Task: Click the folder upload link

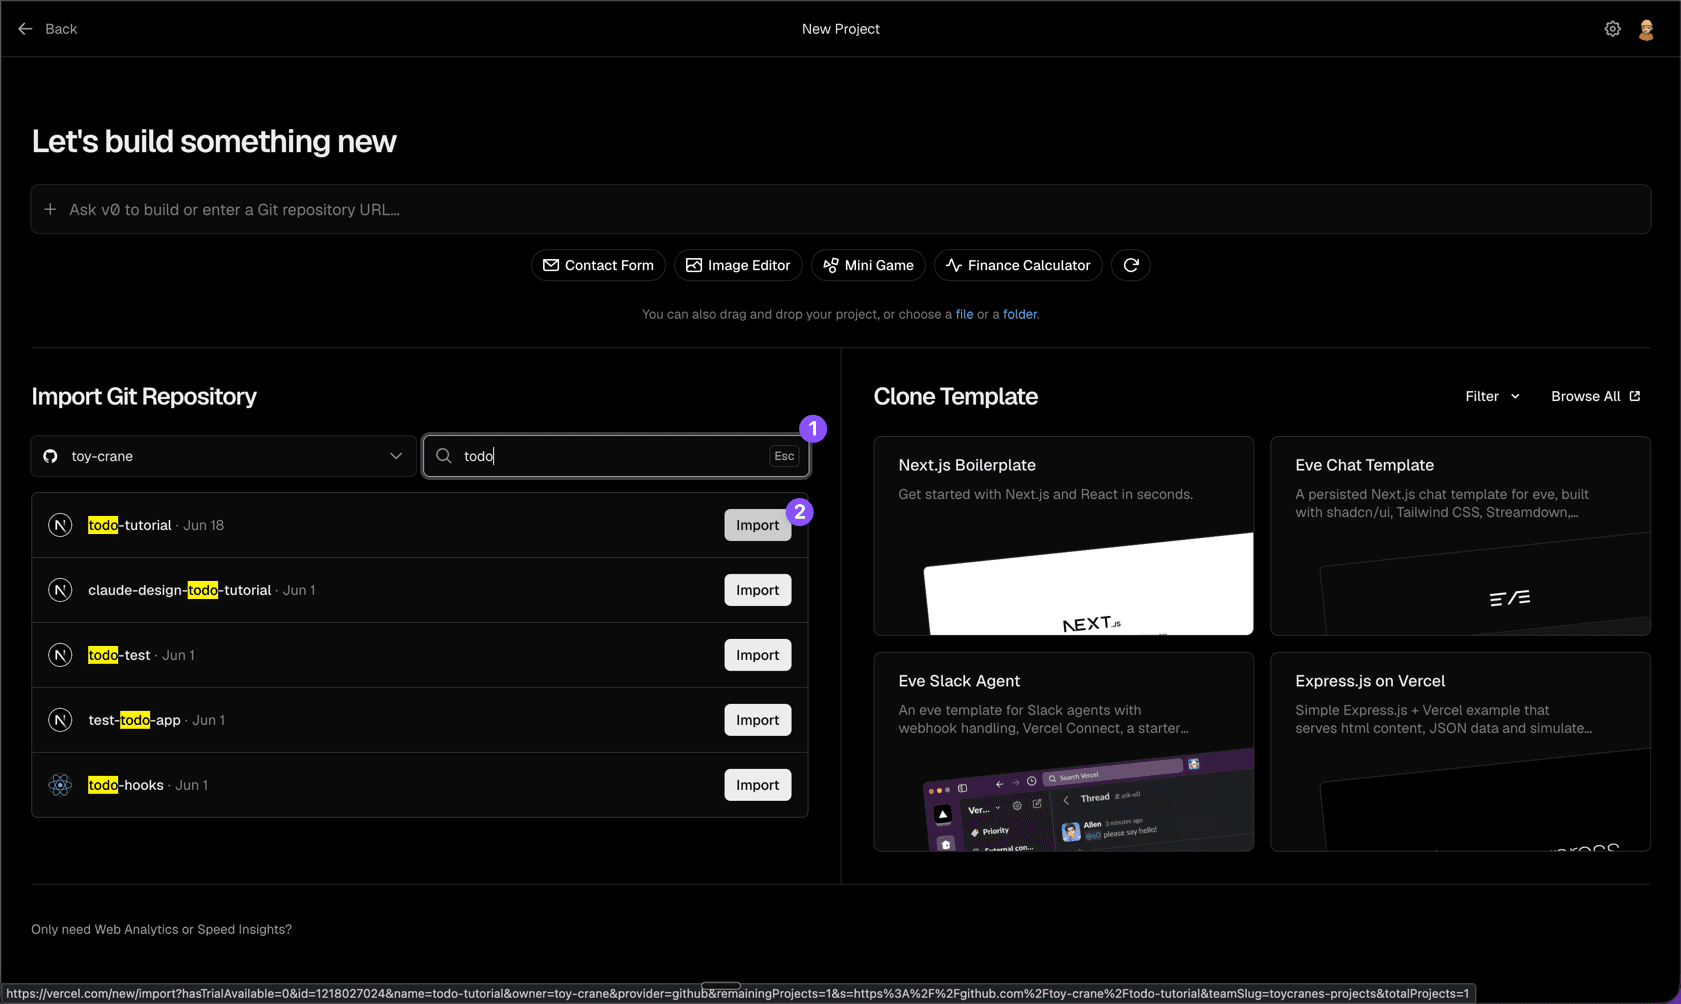Action: (x=1019, y=314)
